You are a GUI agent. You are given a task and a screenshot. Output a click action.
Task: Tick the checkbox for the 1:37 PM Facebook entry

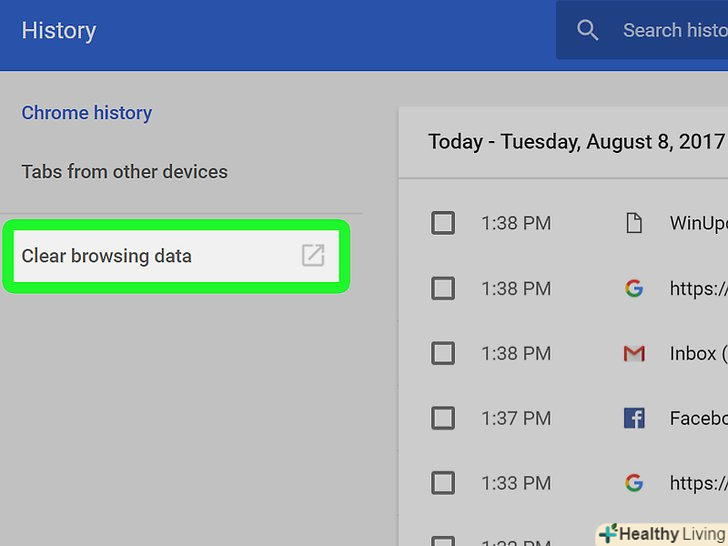pyautogui.click(x=443, y=419)
